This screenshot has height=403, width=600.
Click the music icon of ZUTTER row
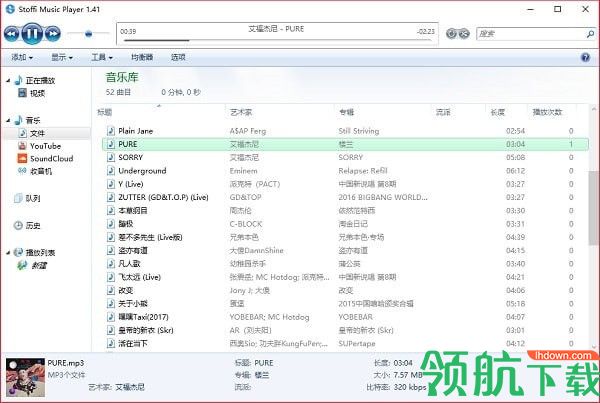111,197
